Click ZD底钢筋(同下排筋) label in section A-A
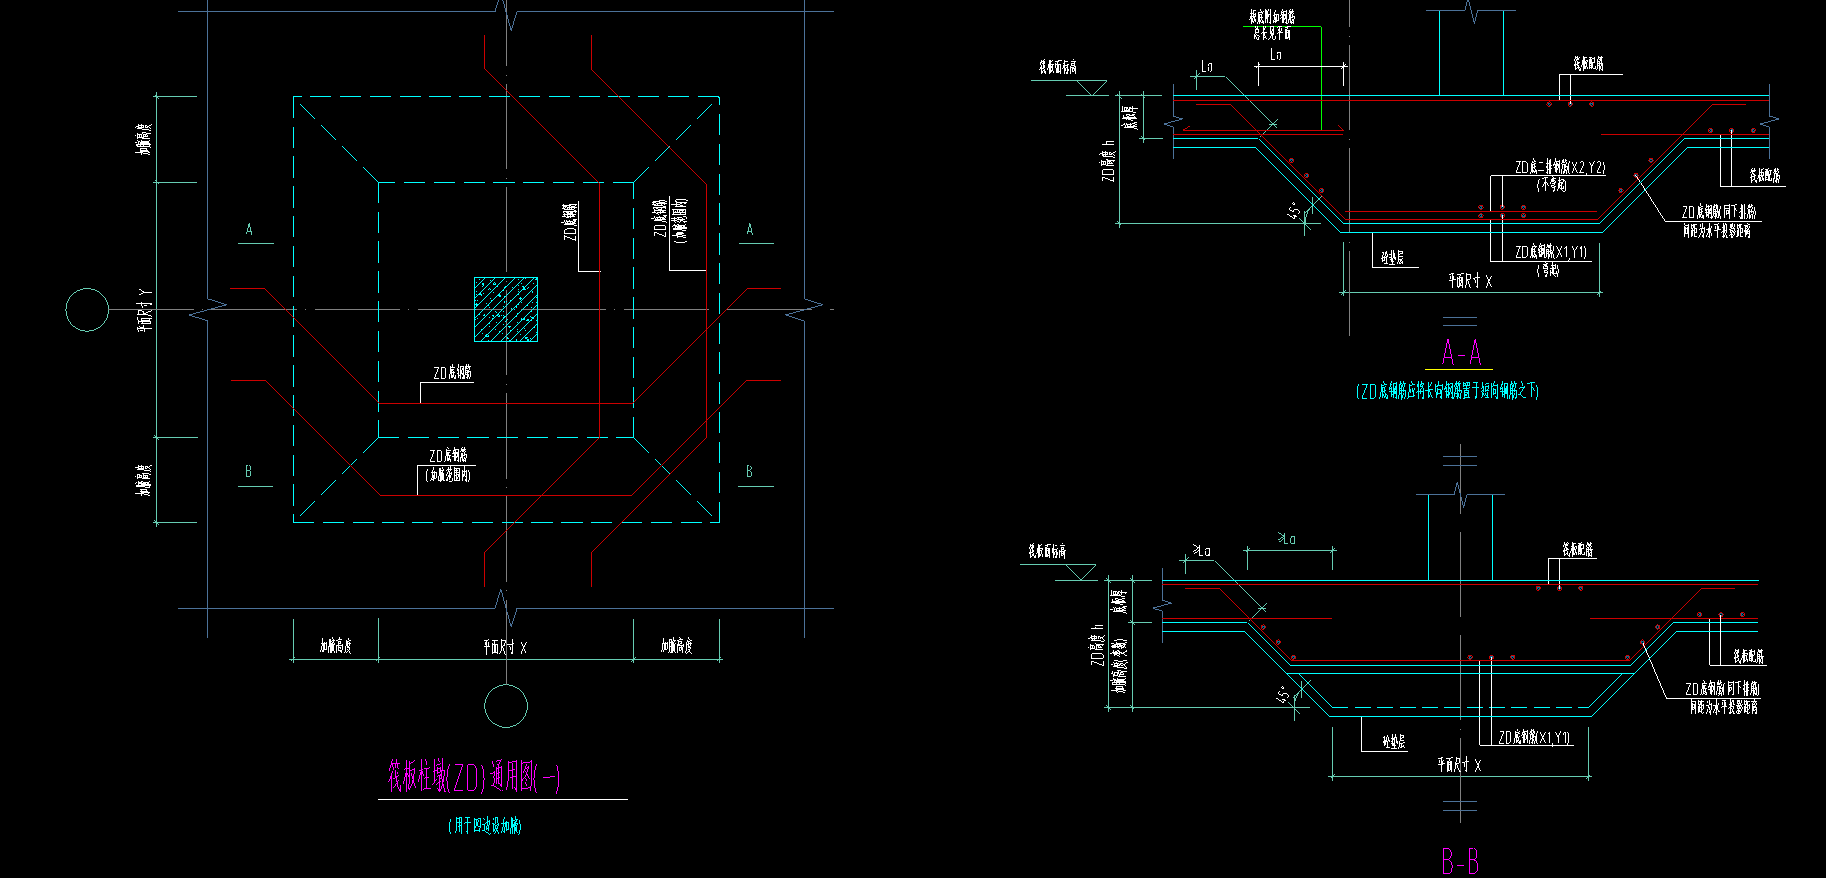Image resolution: width=1826 pixels, height=878 pixels. [x=1719, y=212]
